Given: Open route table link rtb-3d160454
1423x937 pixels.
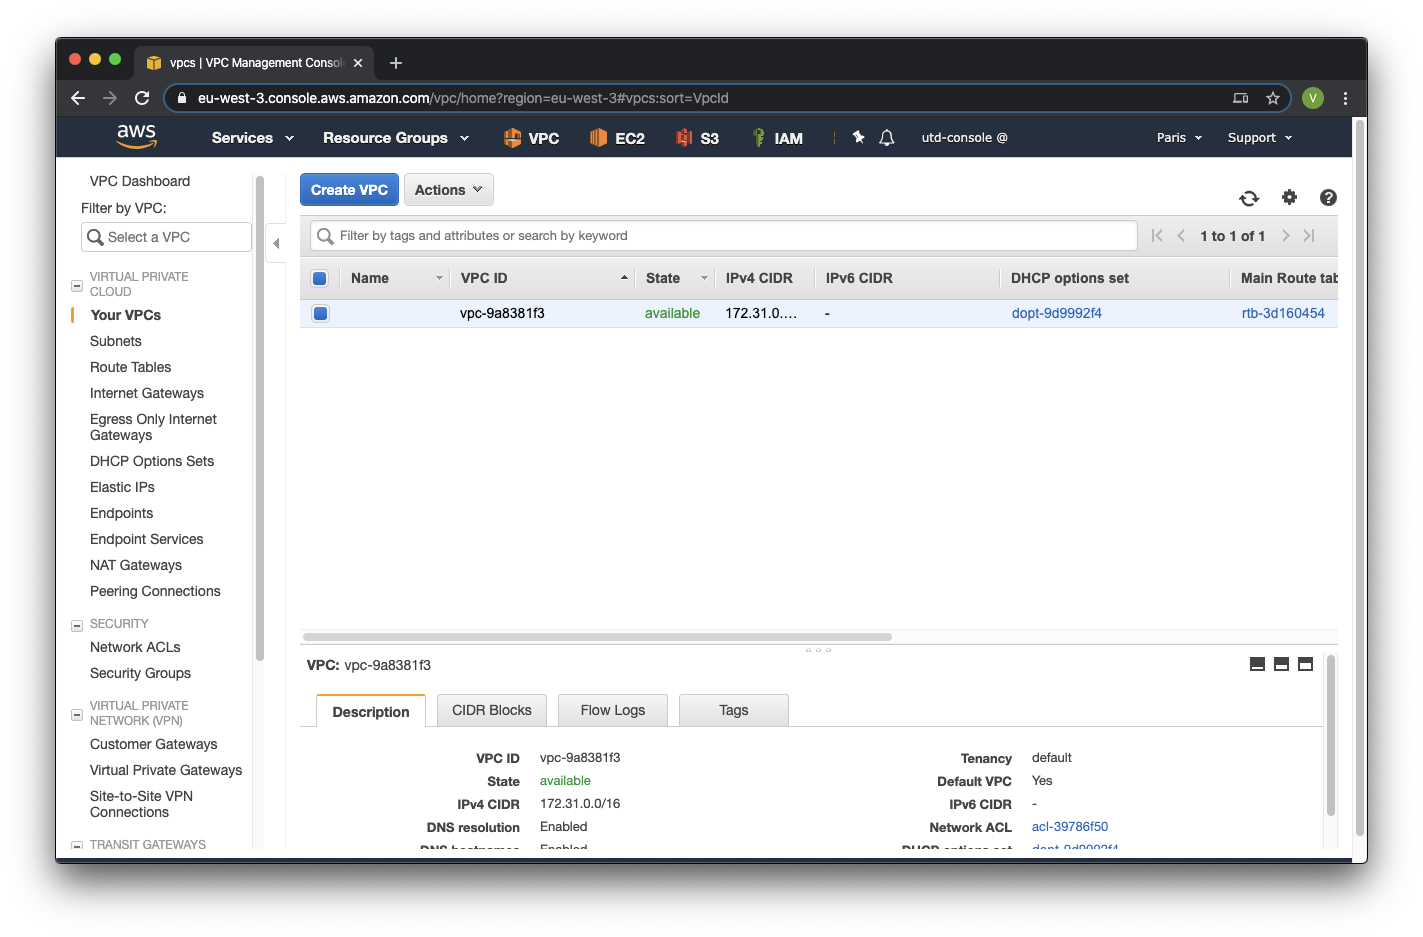Looking at the screenshot, I should (1283, 313).
